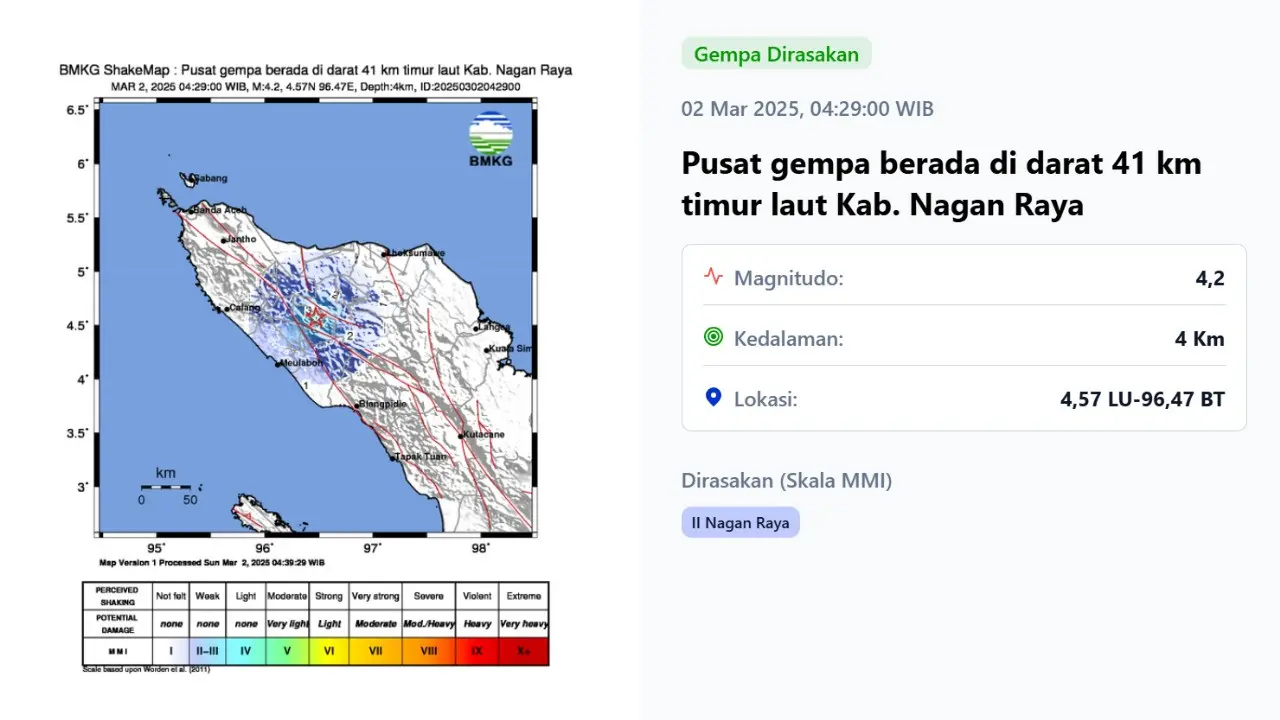Click Banda Aceh on the map
Screen dimensions: 1280x720
coord(219,210)
